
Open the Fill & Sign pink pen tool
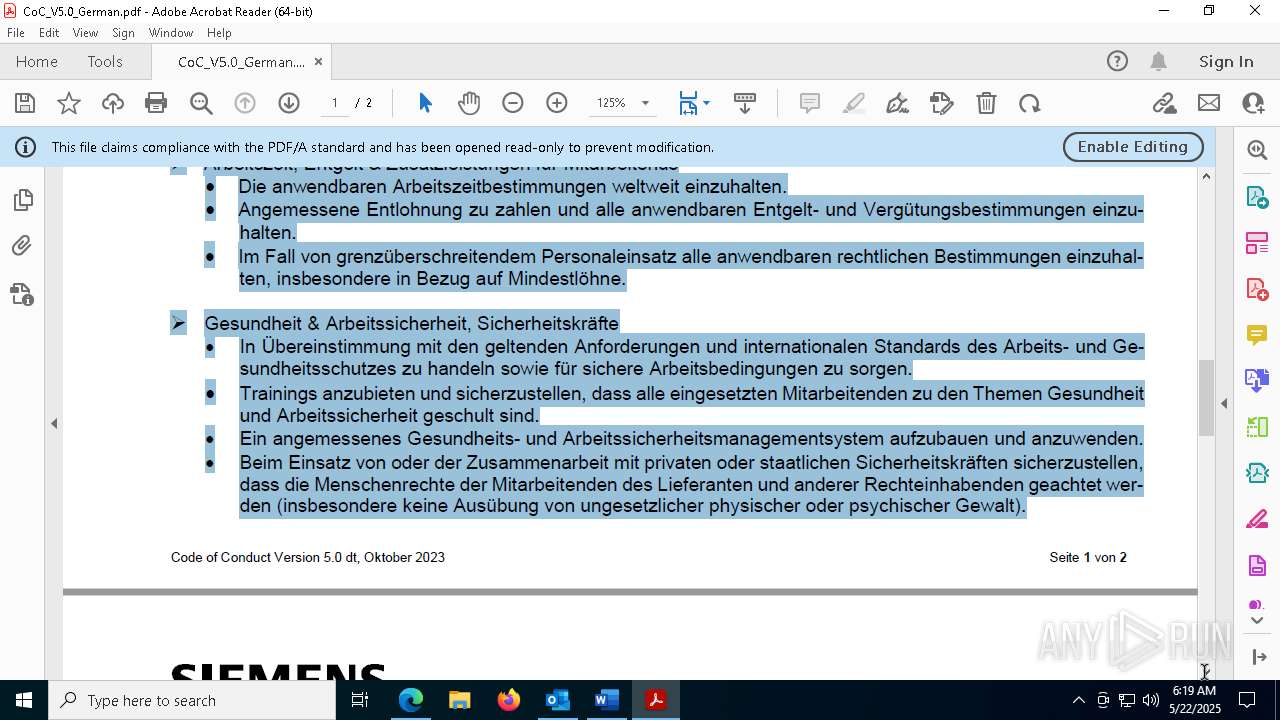click(1257, 520)
